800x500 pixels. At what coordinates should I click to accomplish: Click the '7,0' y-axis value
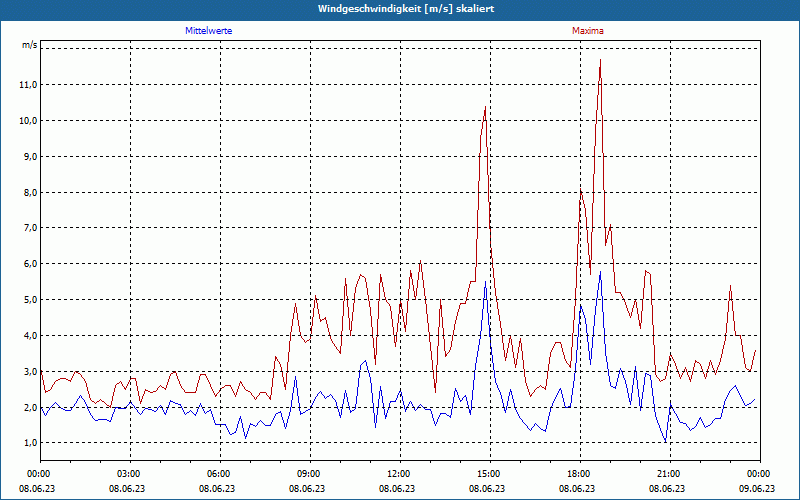click(31, 228)
